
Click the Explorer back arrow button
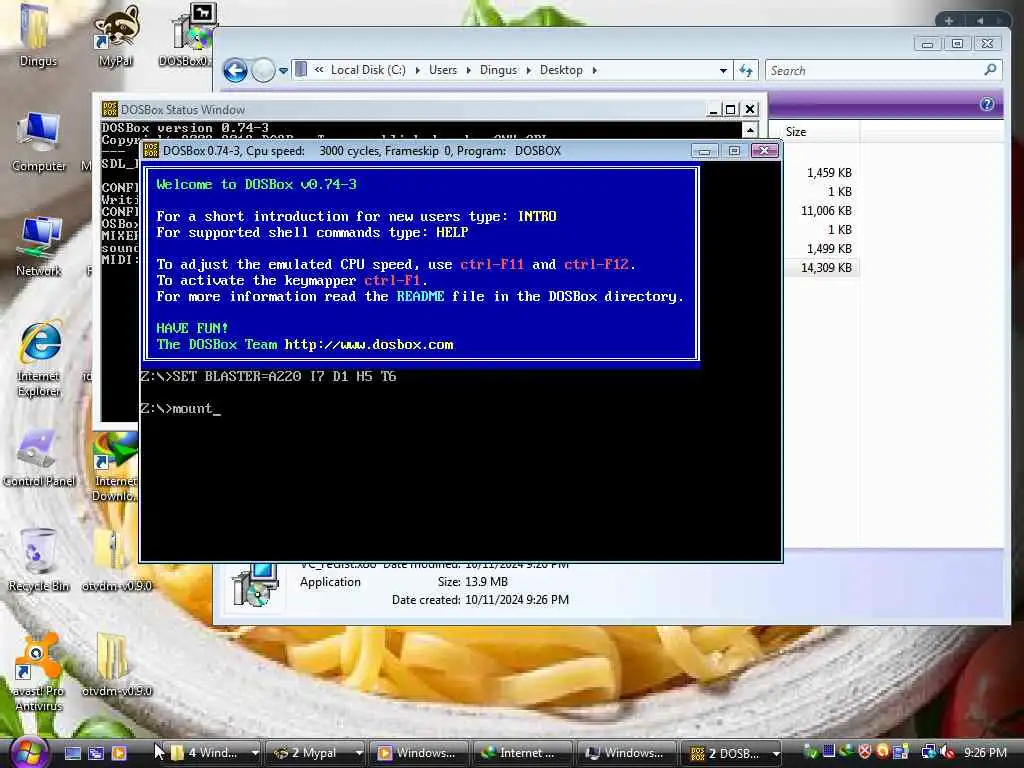click(x=235, y=70)
